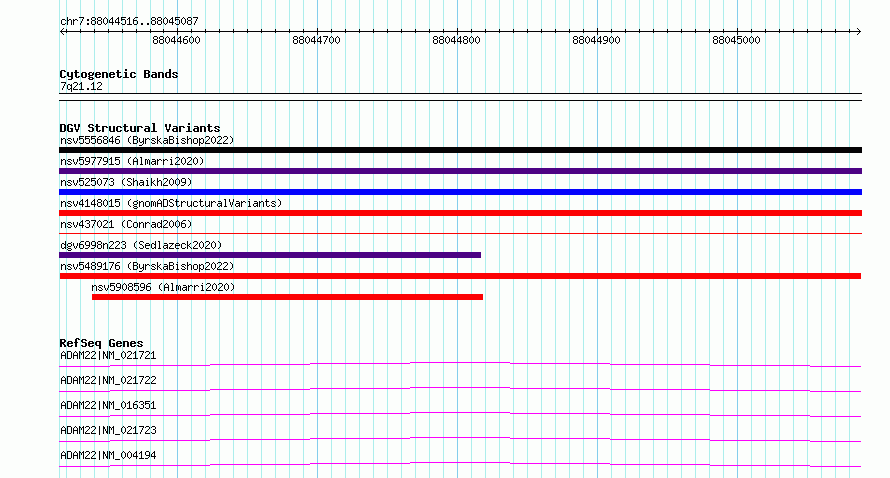Click ruler position 88044800
This screenshot has height=478, width=890.
coord(456,40)
